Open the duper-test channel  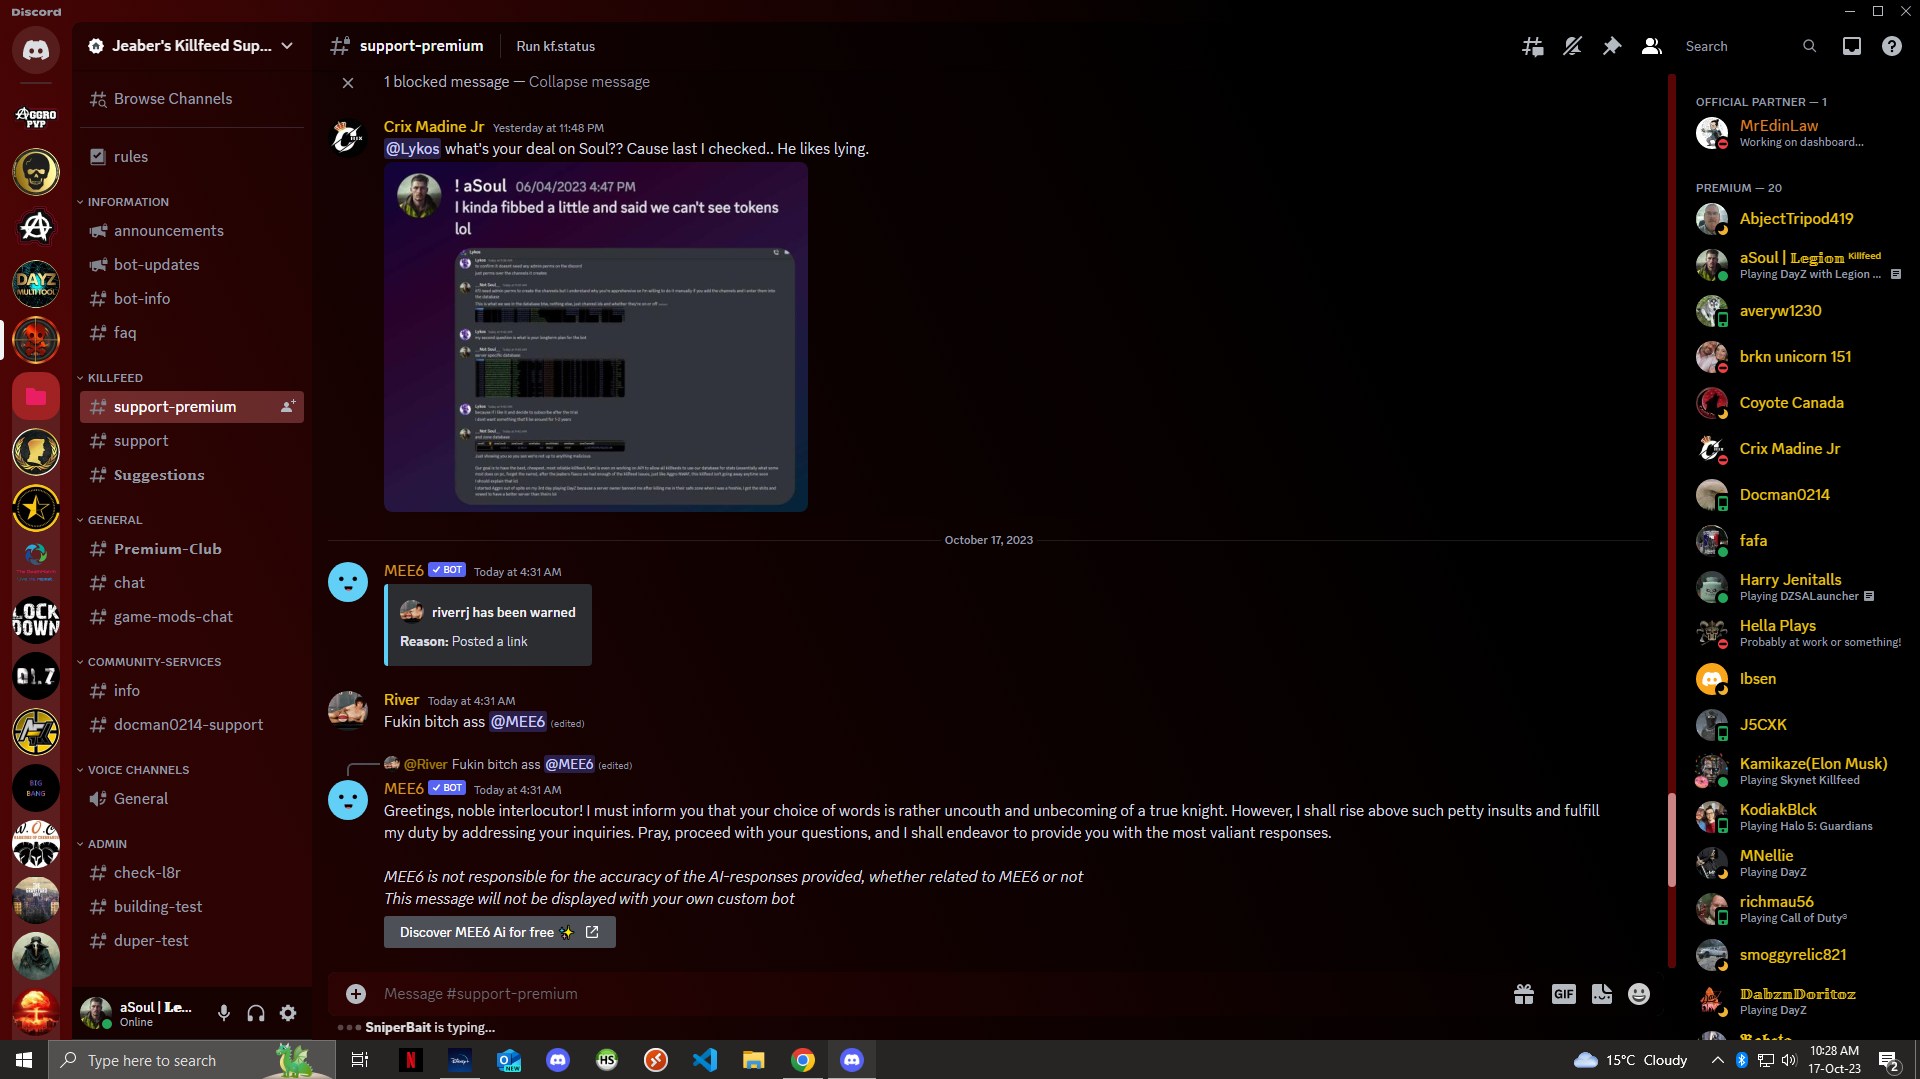click(191, 940)
